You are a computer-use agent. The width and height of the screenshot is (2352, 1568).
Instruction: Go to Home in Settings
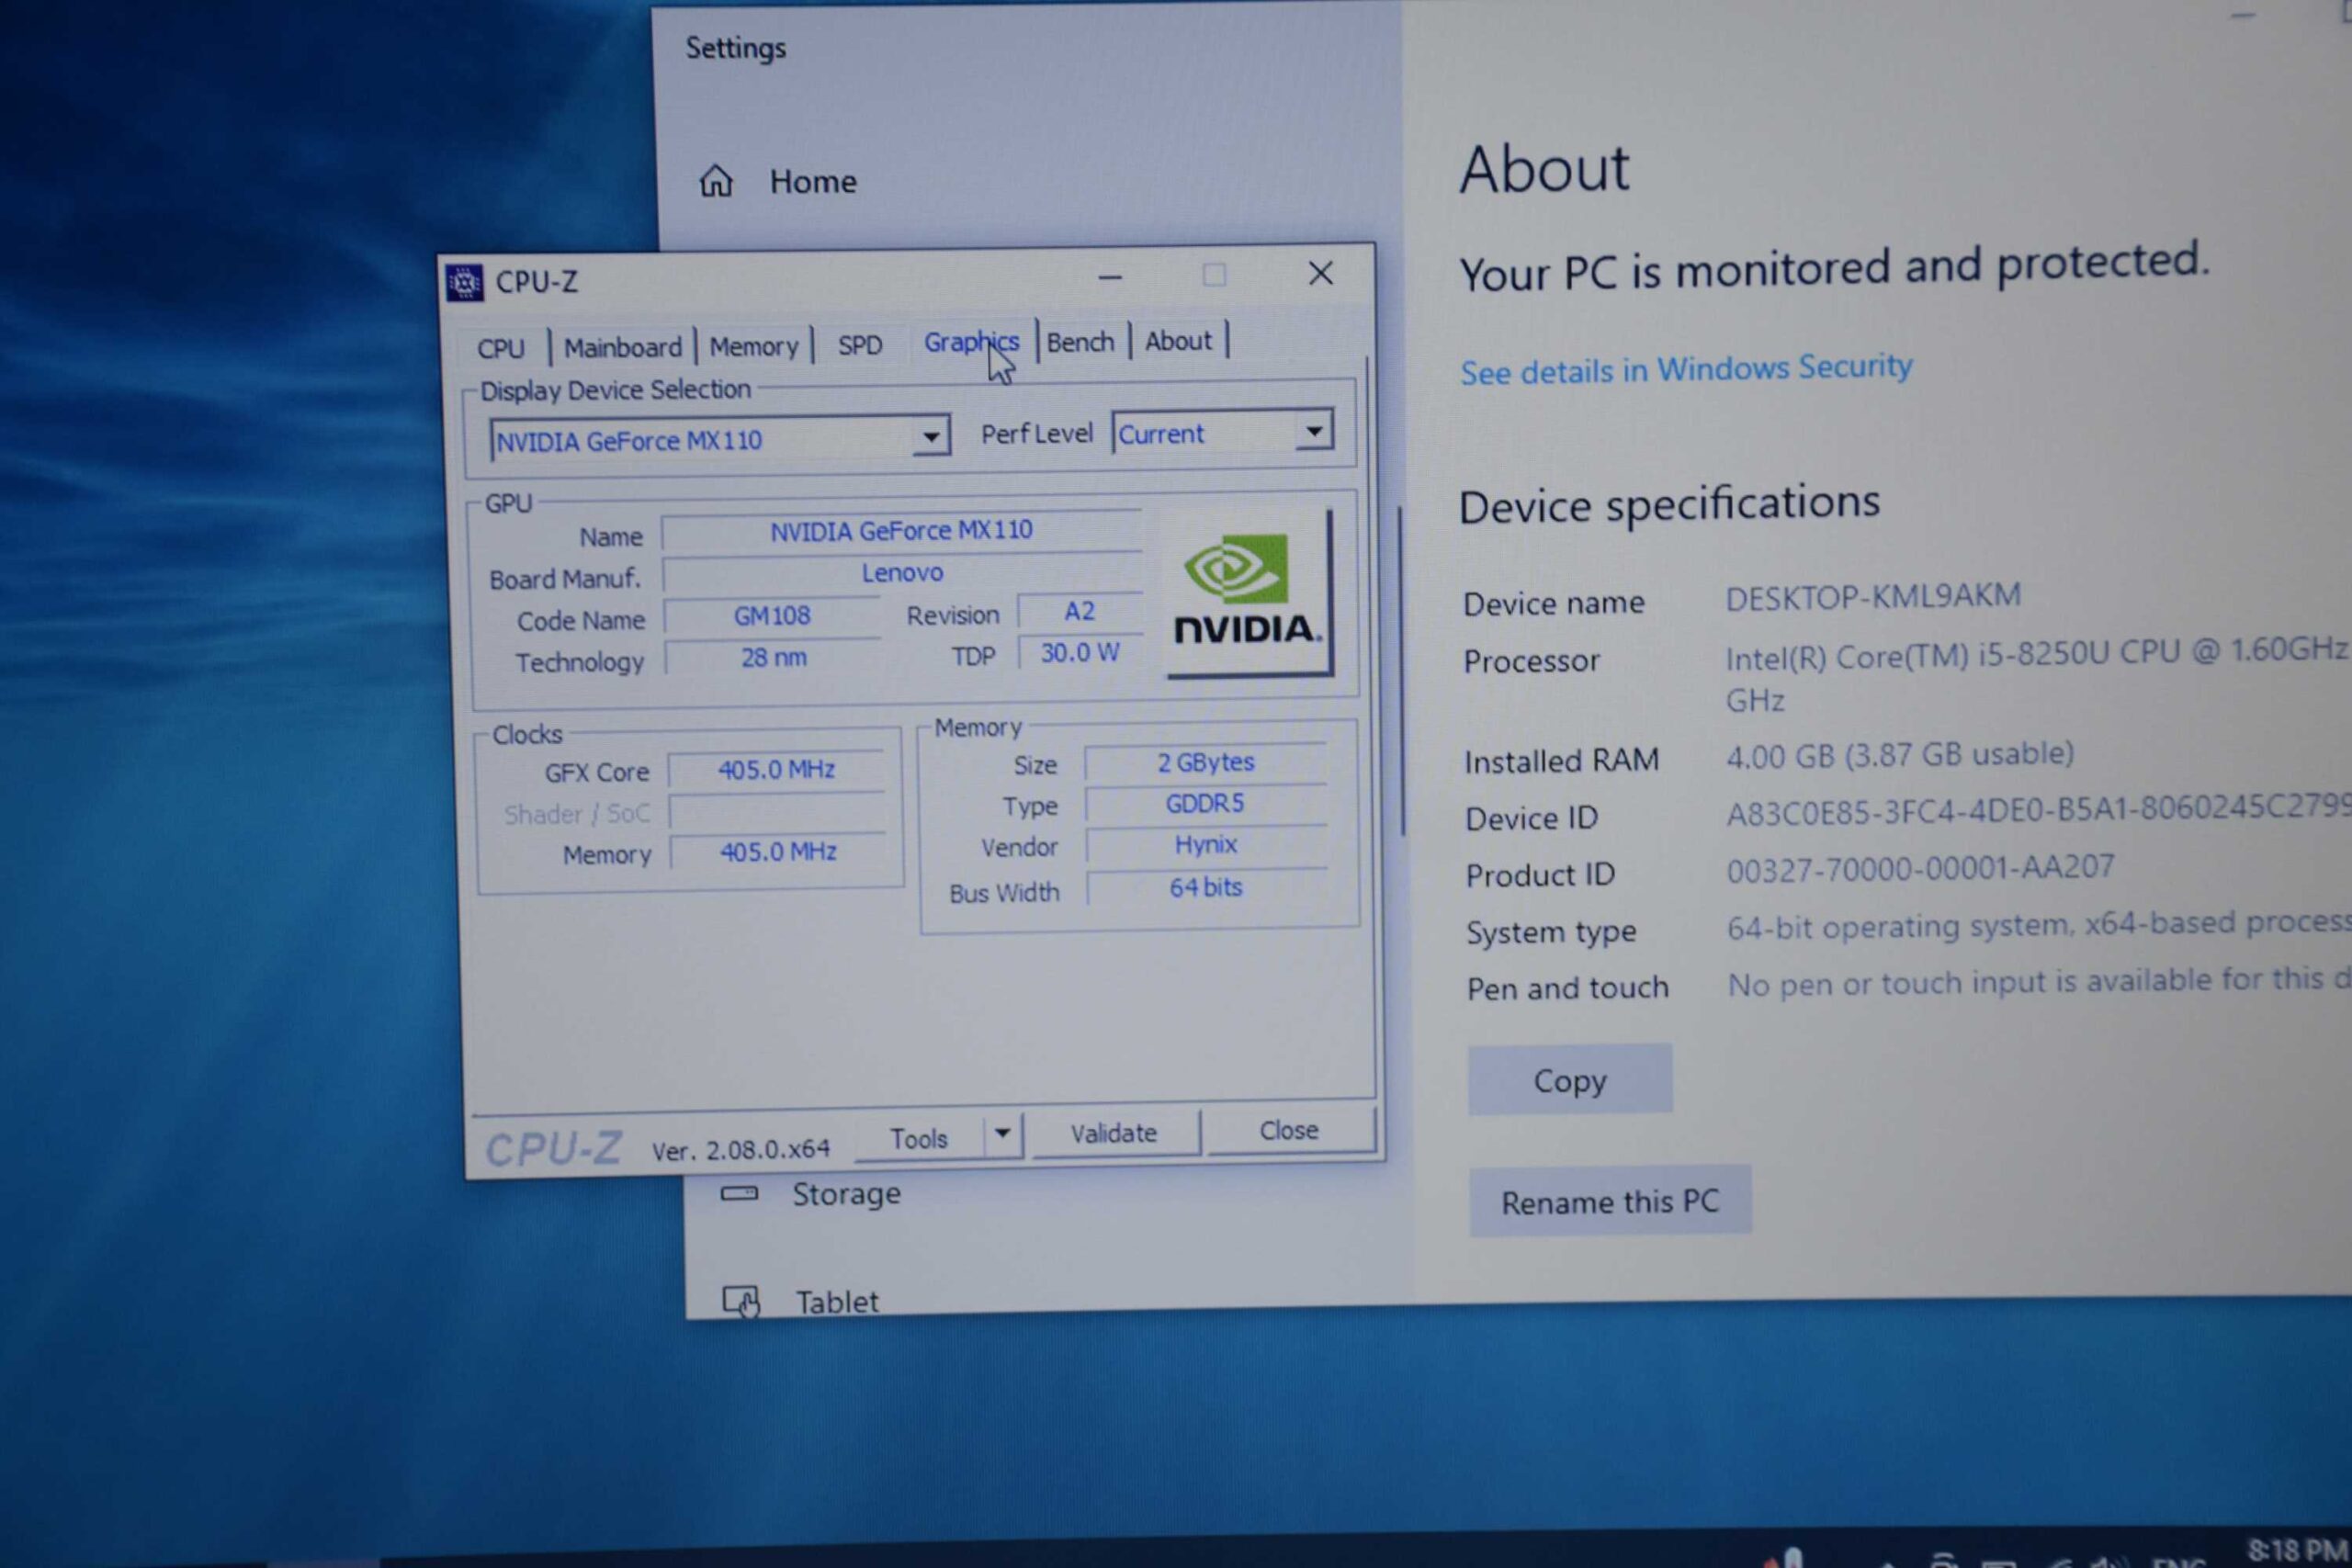(812, 181)
